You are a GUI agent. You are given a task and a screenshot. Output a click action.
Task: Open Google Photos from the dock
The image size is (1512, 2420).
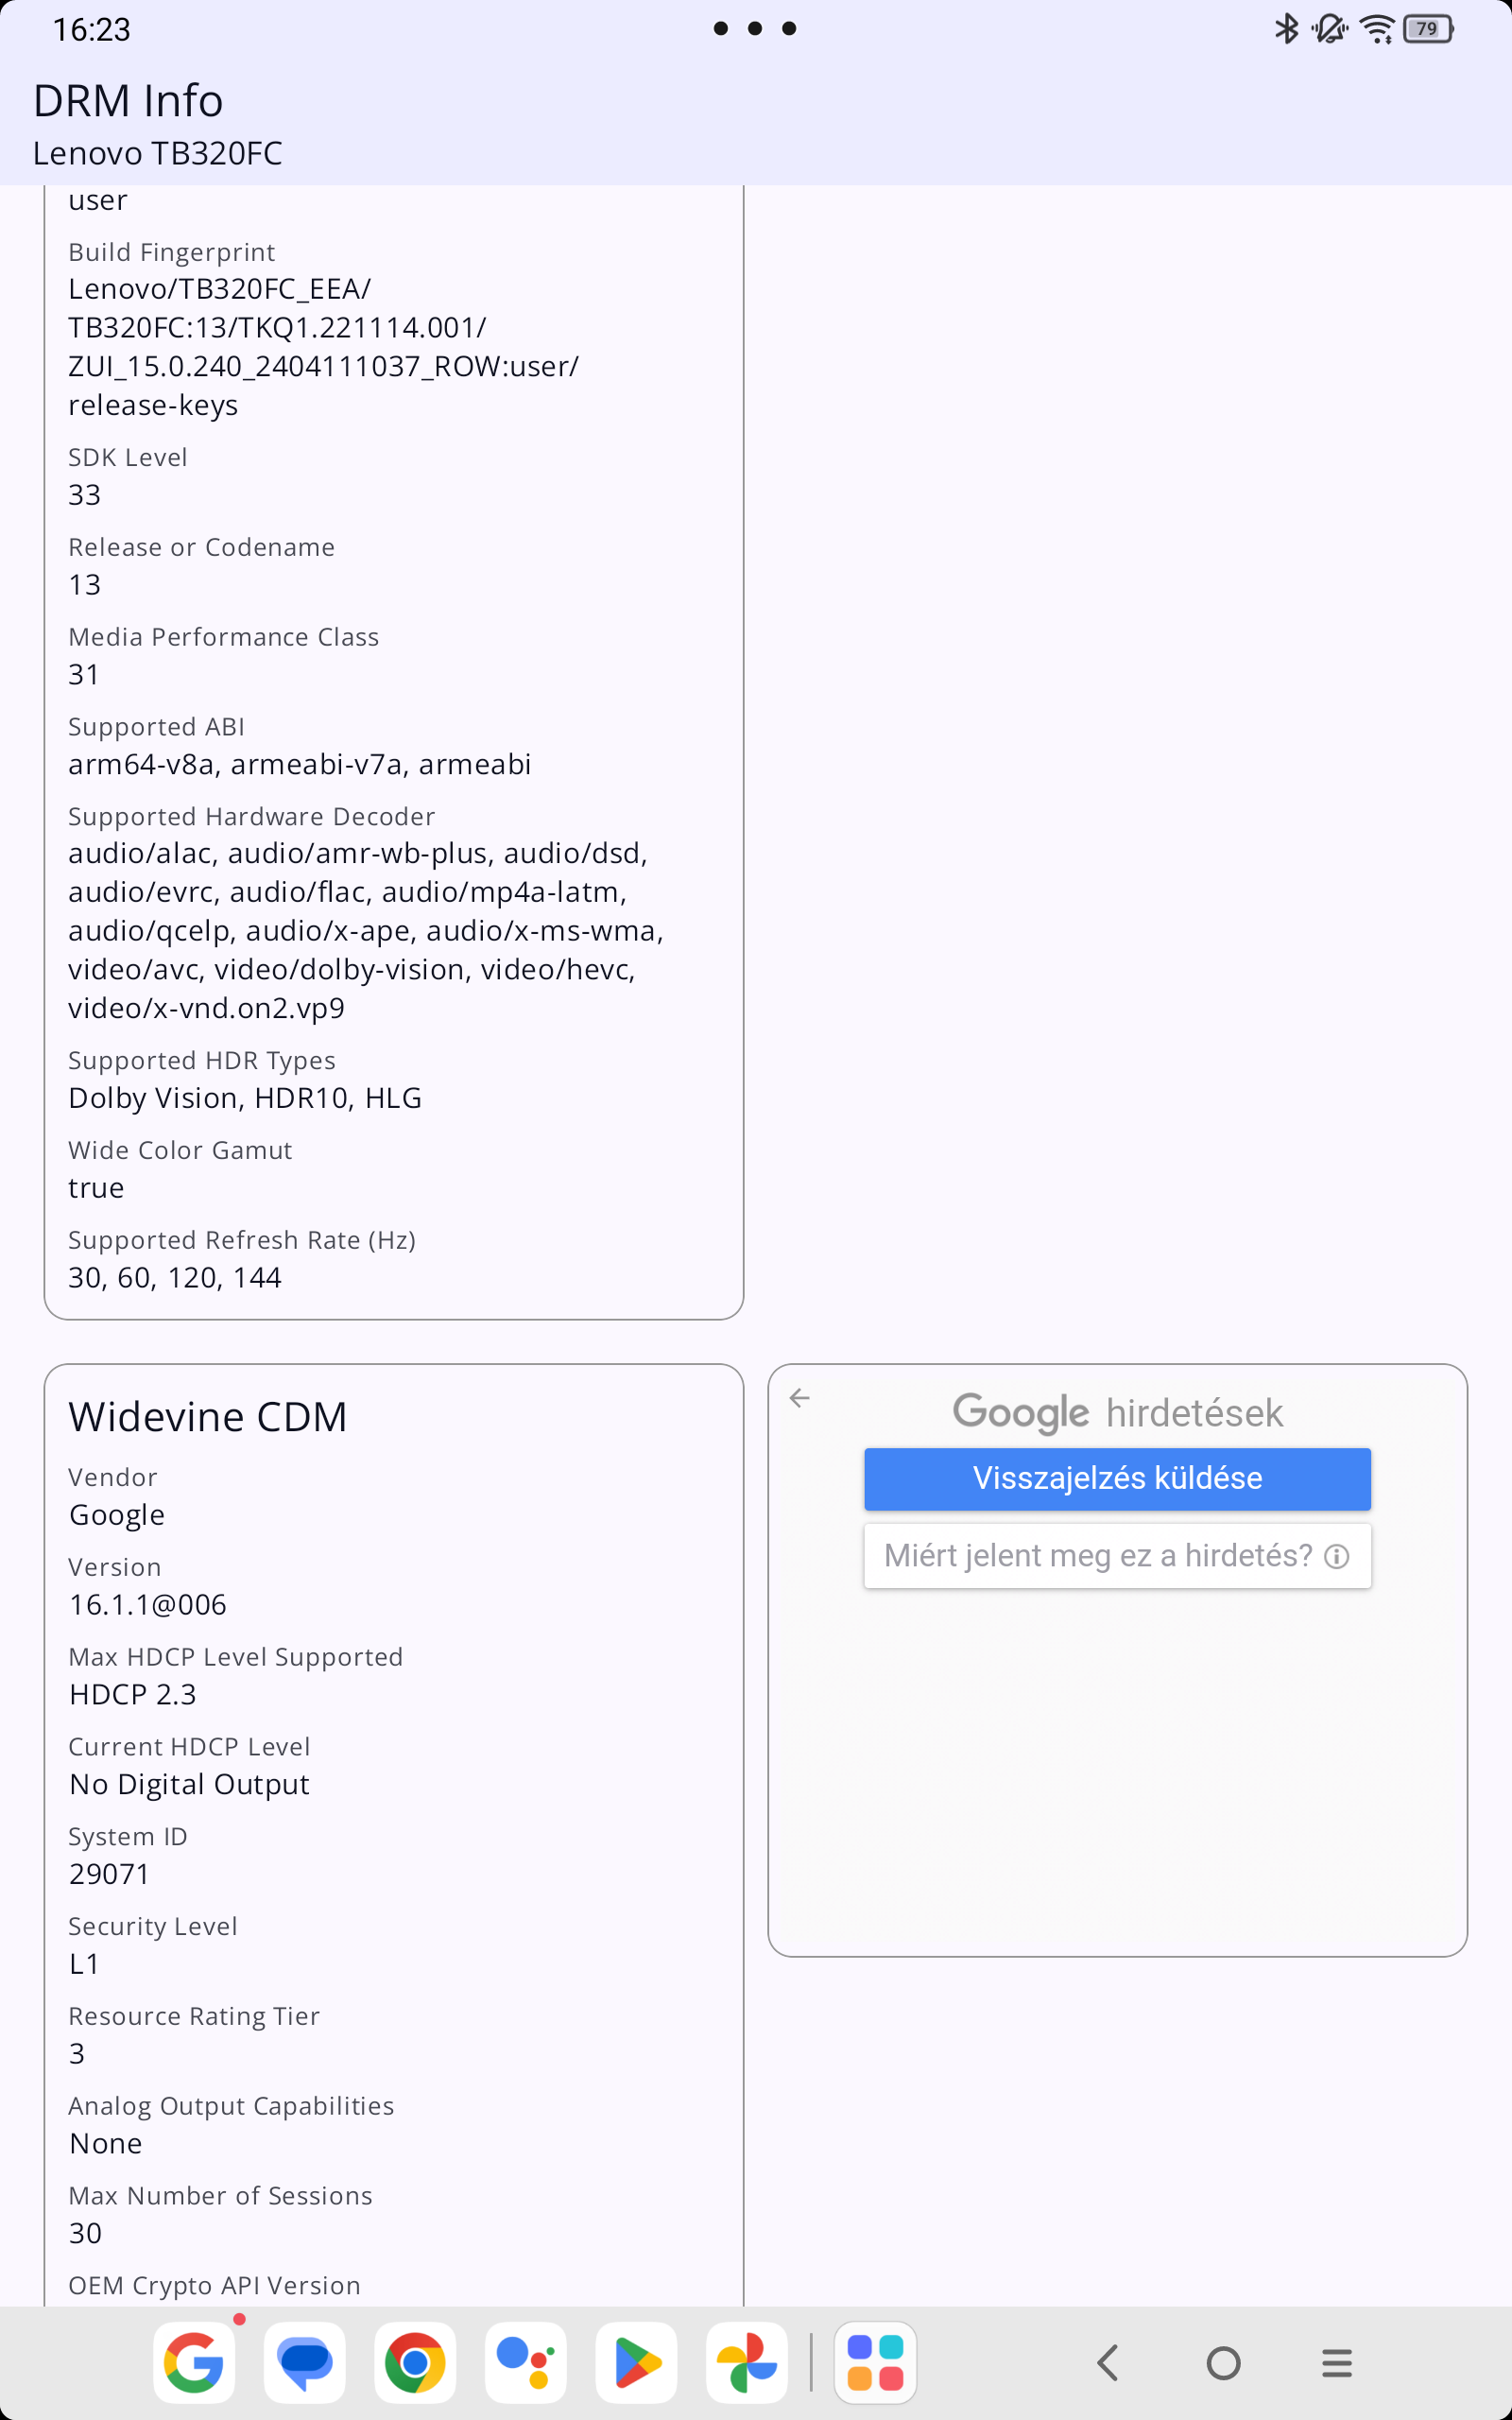click(x=747, y=2362)
